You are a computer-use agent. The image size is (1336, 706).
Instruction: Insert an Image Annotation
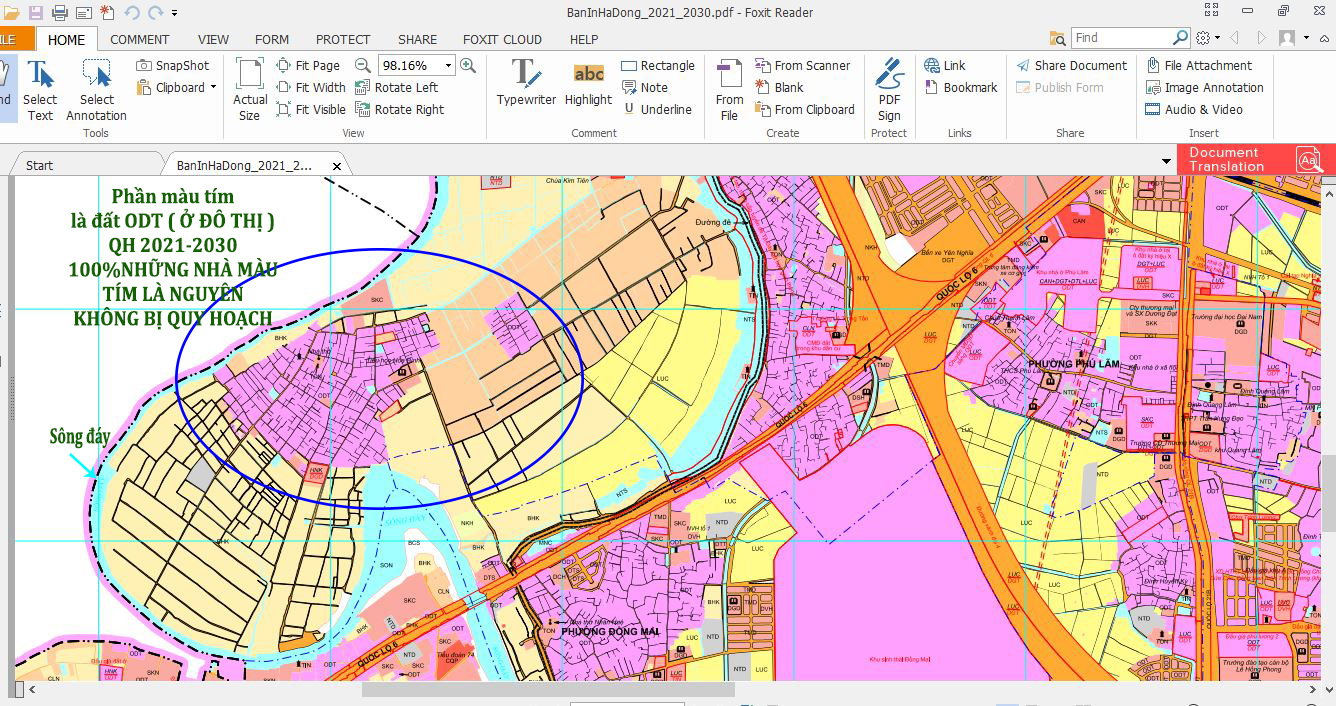[1205, 87]
